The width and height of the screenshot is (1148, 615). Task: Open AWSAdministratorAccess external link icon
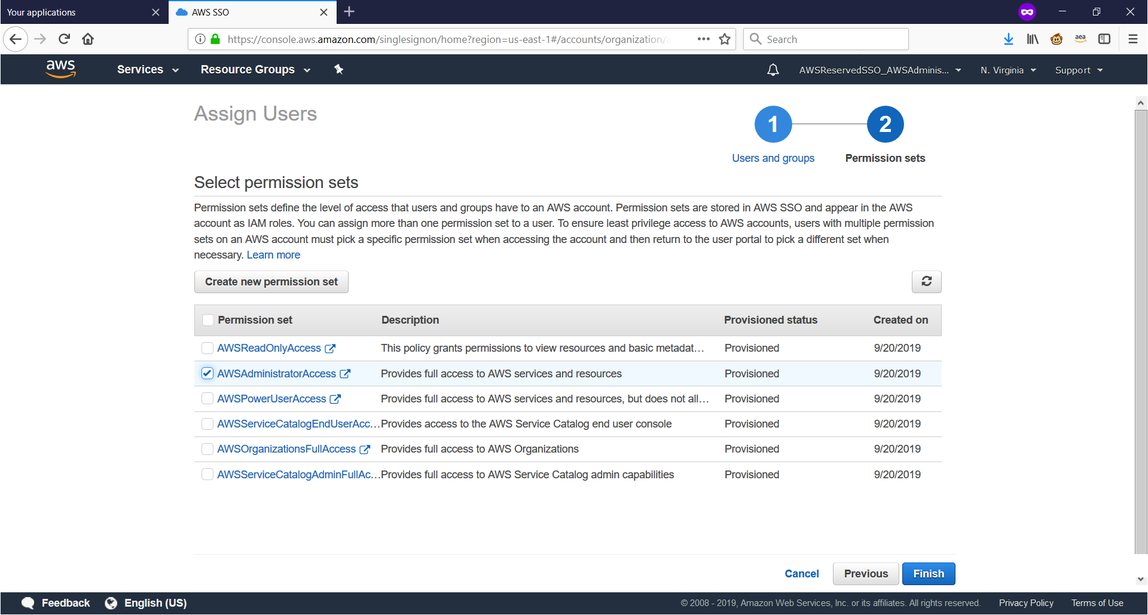[x=345, y=373]
